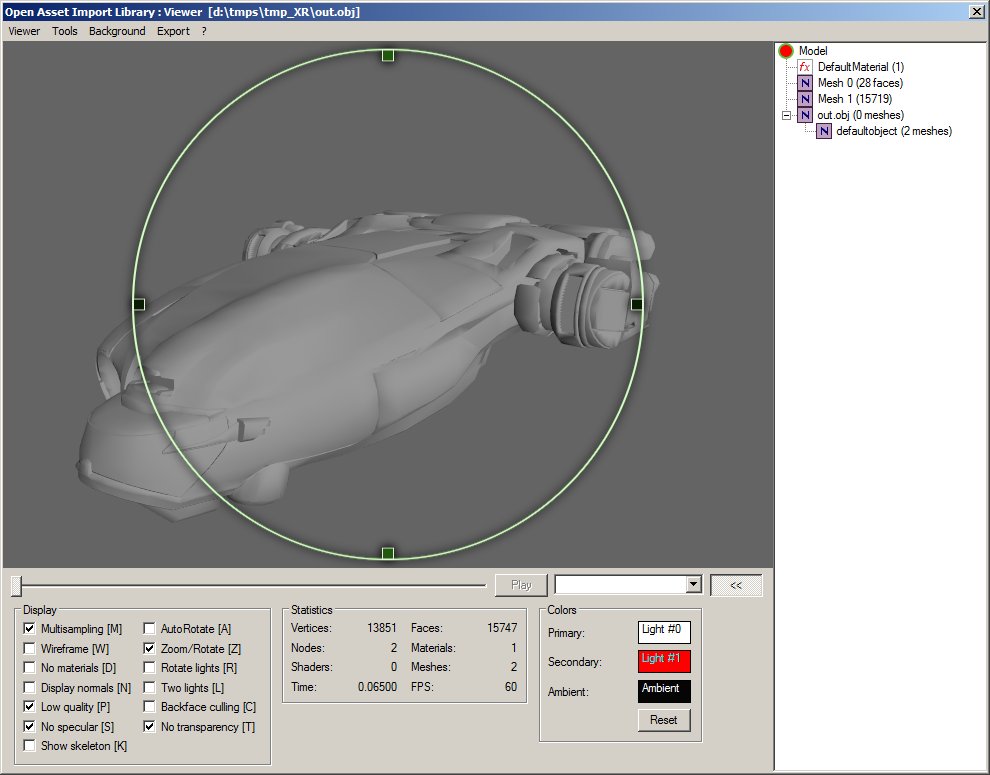The width and height of the screenshot is (990, 775).
Task: Enable the Wireframe [W] checkbox
Action: (29, 649)
